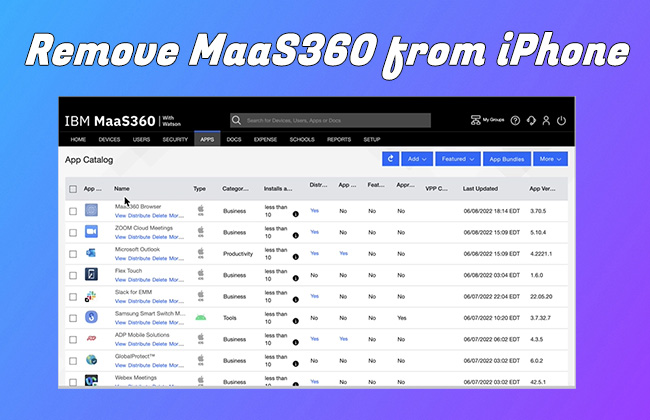Click Delete link for GlobalProtect
Viewport: 650px width, 420px height.
pyautogui.click(x=159, y=365)
